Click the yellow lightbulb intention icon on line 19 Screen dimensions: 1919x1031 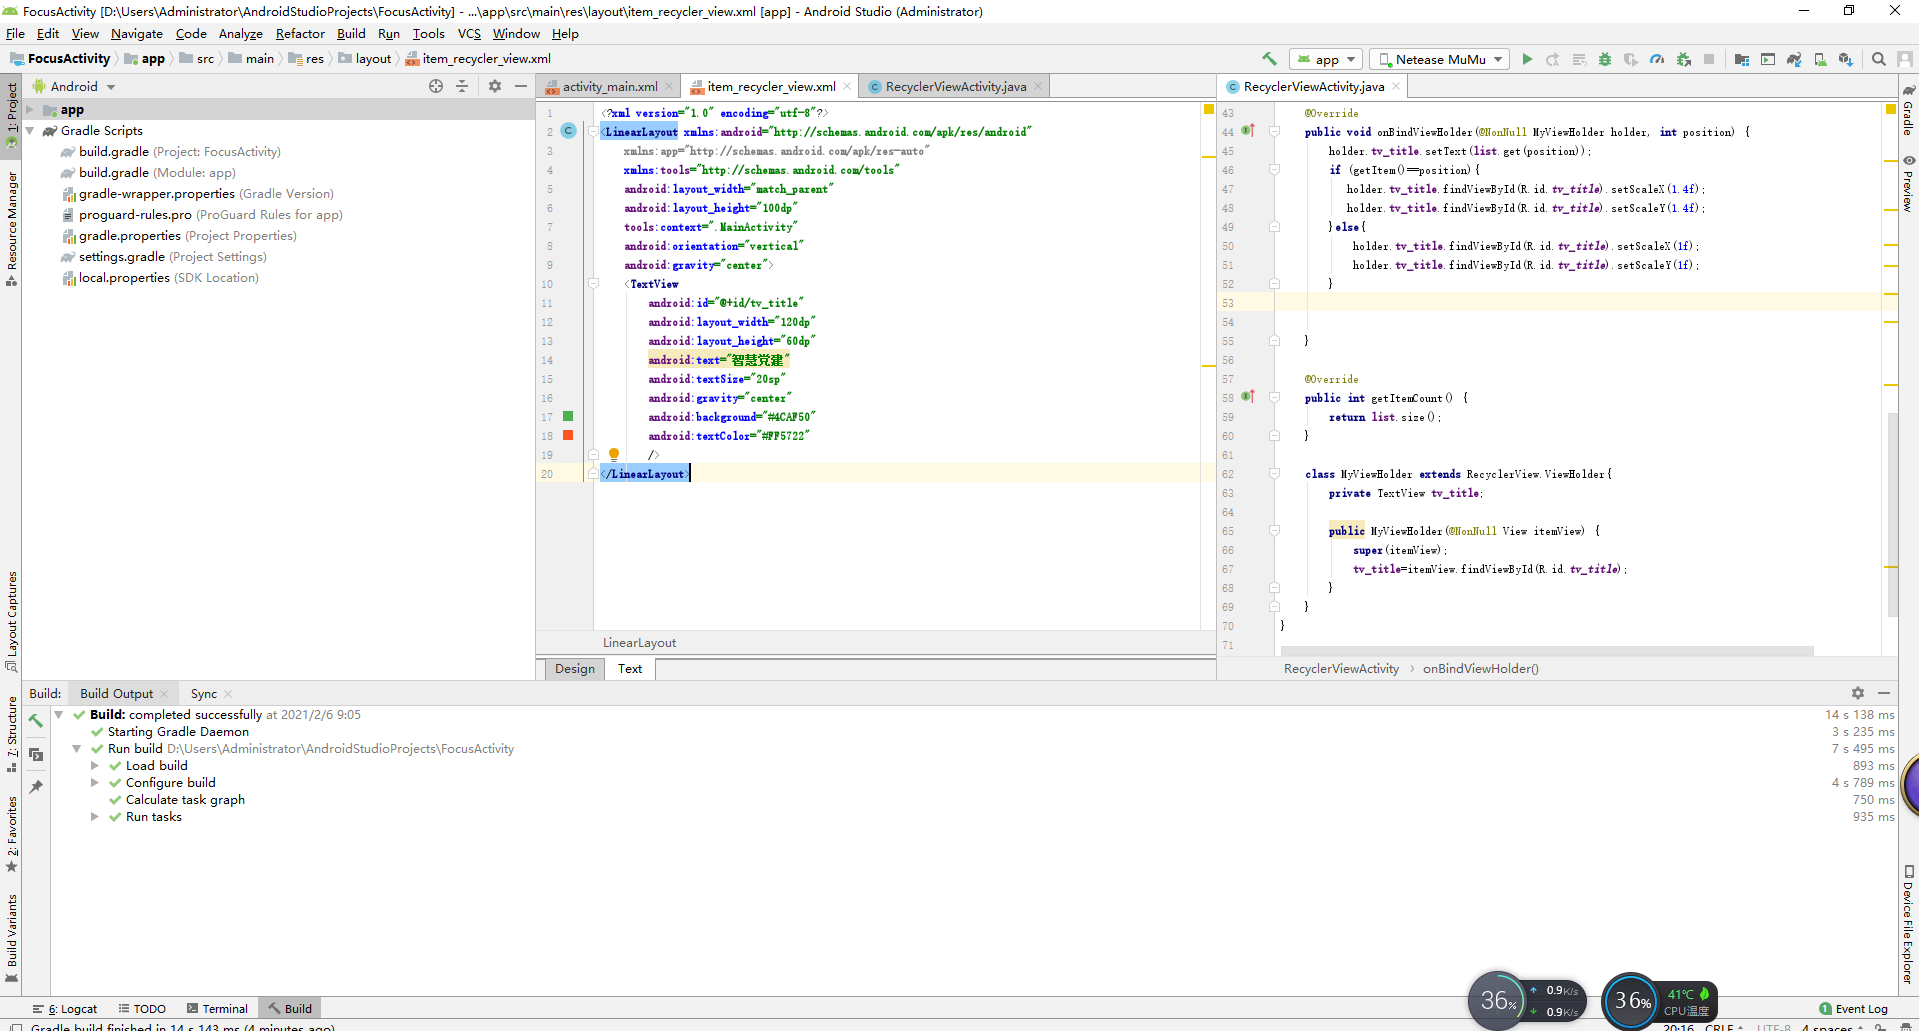tap(614, 454)
